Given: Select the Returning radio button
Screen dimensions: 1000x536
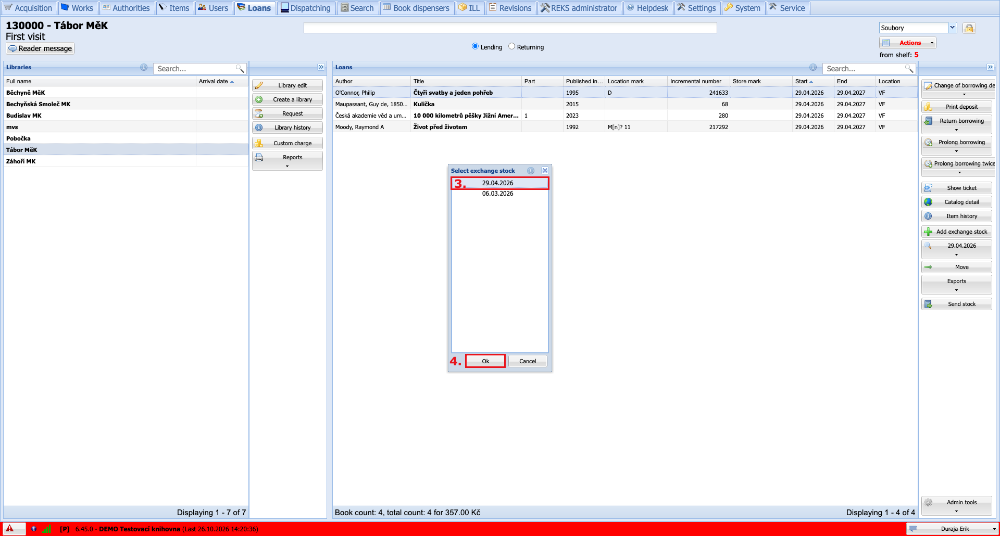Looking at the screenshot, I should pos(511,47).
